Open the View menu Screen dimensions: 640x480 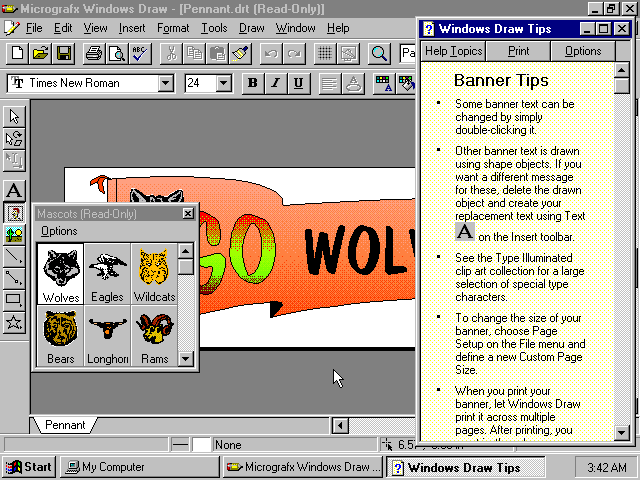click(95, 28)
